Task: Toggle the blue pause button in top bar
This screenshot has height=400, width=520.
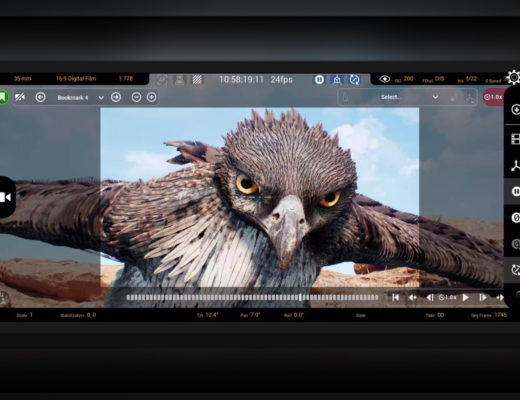Action: coord(319,80)
